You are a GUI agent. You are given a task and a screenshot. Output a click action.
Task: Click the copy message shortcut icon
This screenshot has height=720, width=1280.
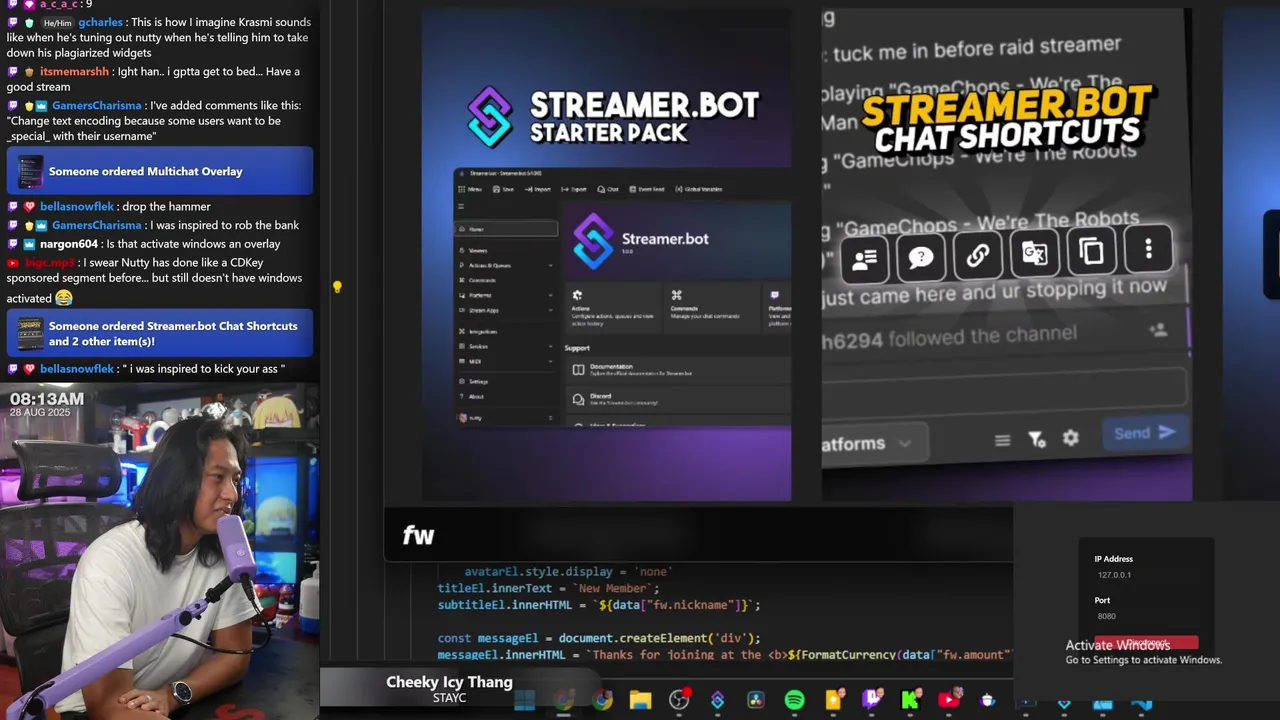tap(1091, 250)
